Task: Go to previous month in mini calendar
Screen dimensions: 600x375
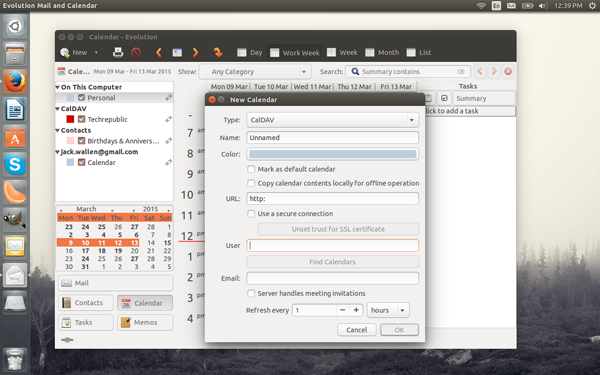Action: tap(61, 210)
